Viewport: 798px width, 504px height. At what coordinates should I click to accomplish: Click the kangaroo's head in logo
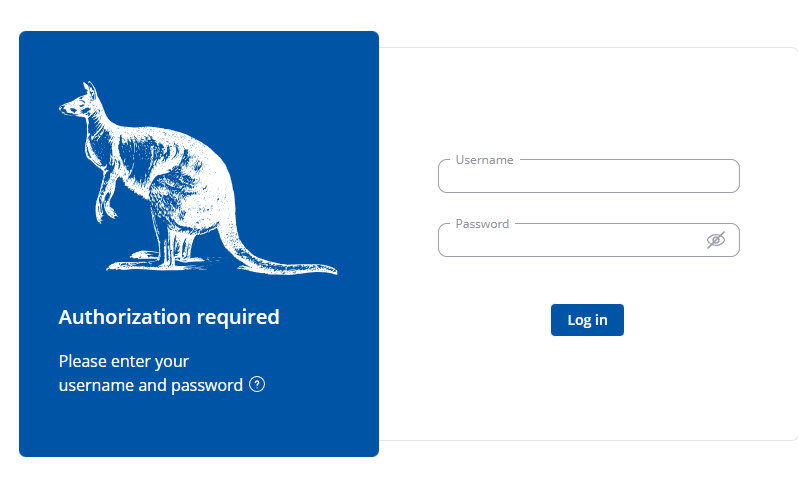tap(78, 101)
